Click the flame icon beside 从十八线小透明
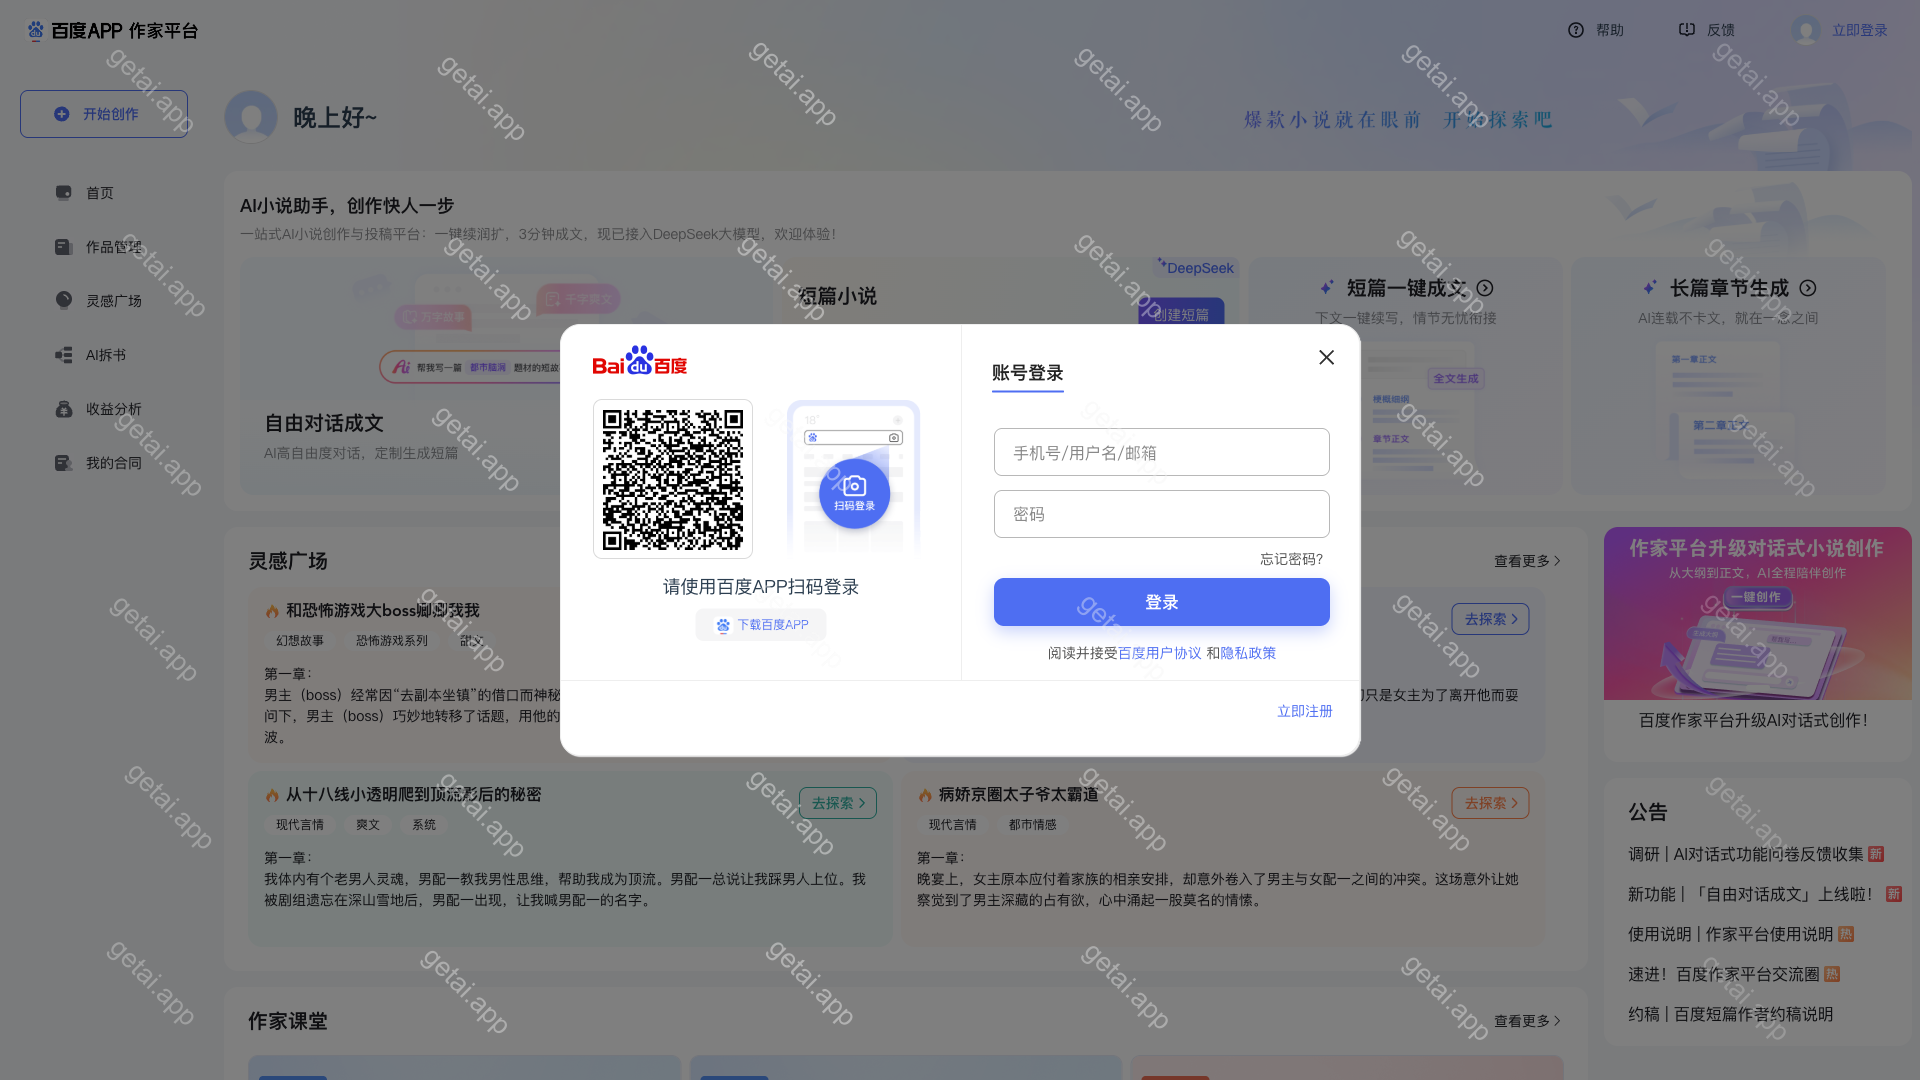 (272, 795)
